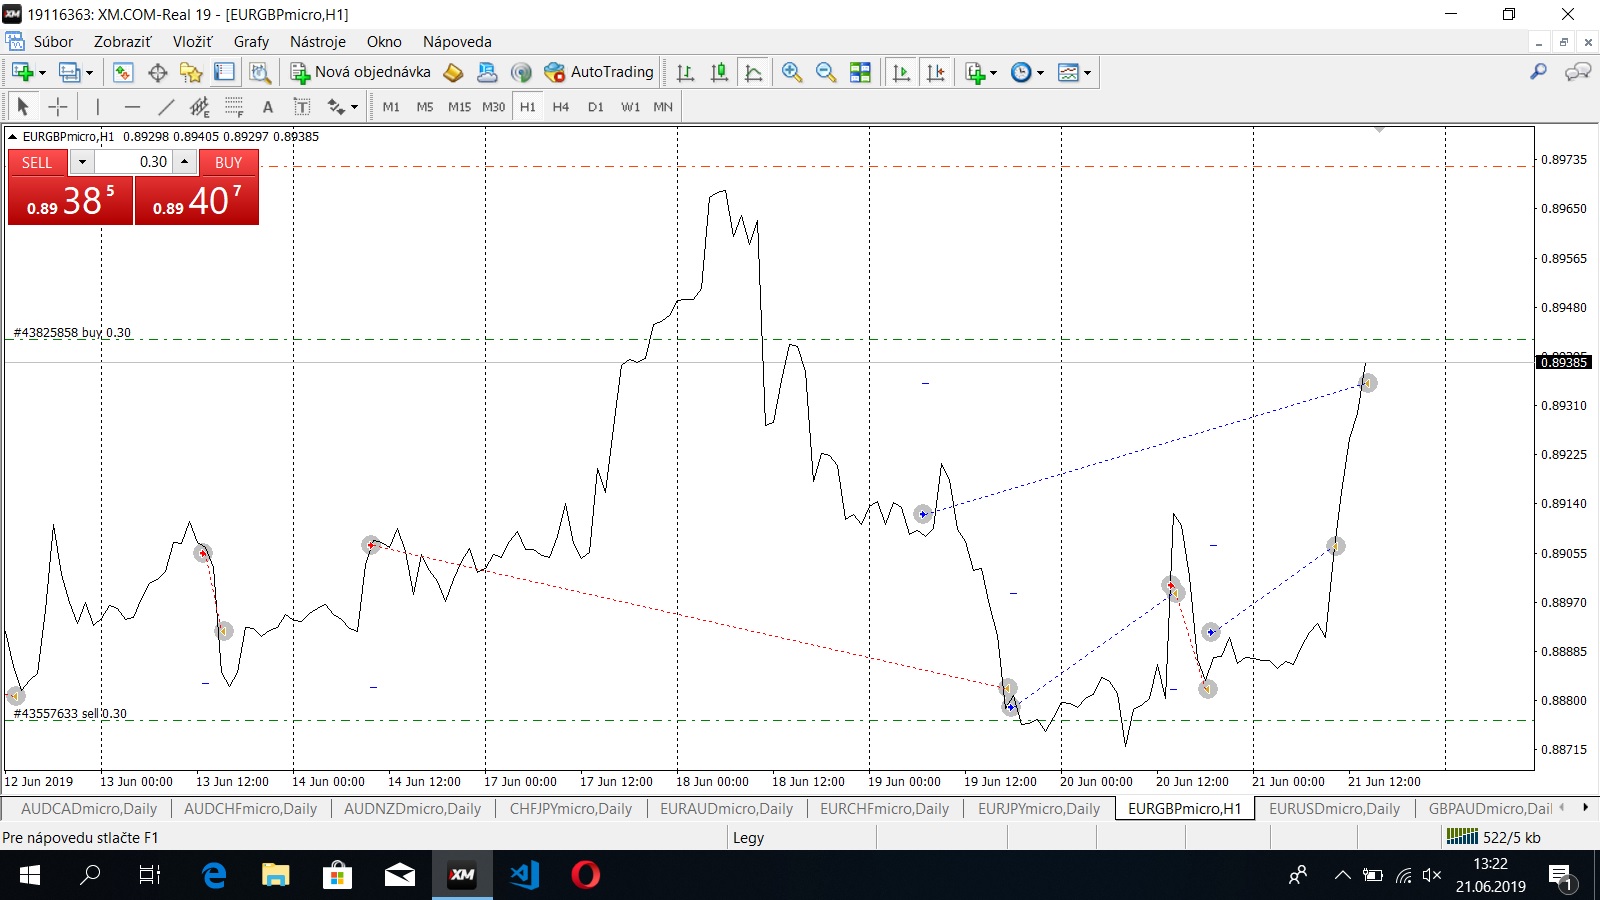The width and height of the screenshot is (1600, 900).
Task: Open the Vložiť menu
Action: coord(192,42)
